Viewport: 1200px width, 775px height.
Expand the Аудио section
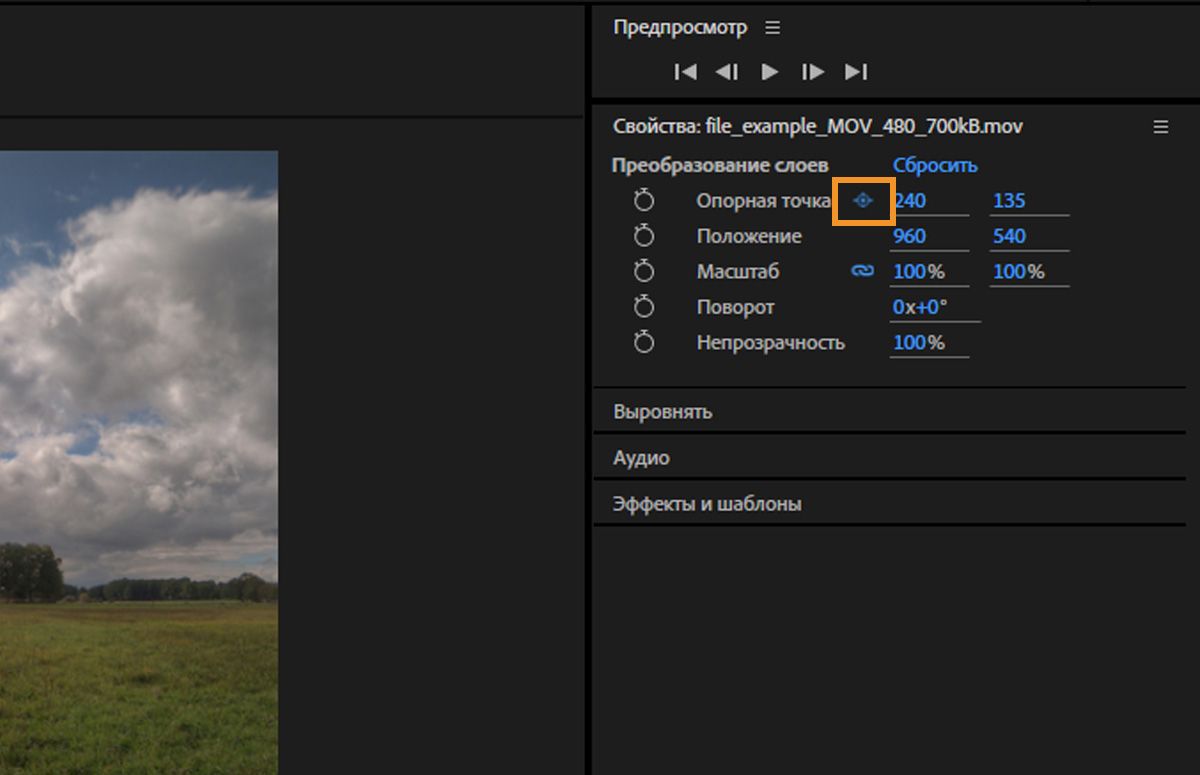889,457
